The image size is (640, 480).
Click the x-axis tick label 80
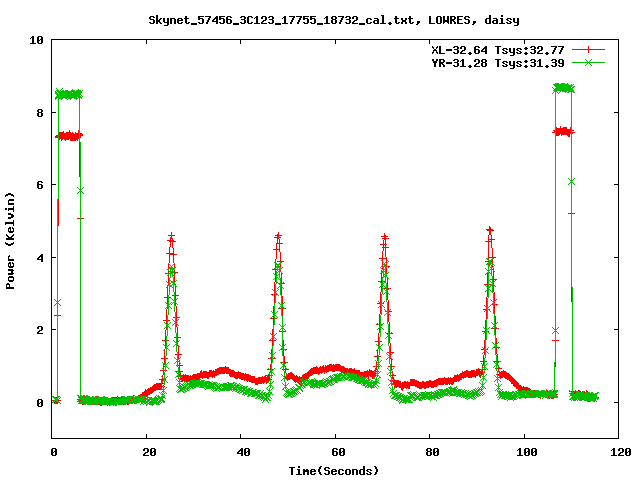click(x=432, y=452)
